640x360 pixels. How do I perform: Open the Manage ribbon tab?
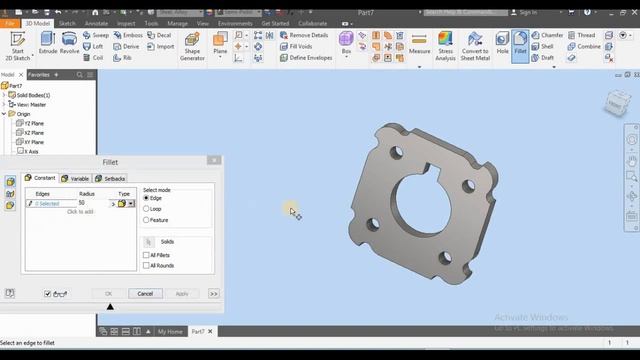coord(178,24)
